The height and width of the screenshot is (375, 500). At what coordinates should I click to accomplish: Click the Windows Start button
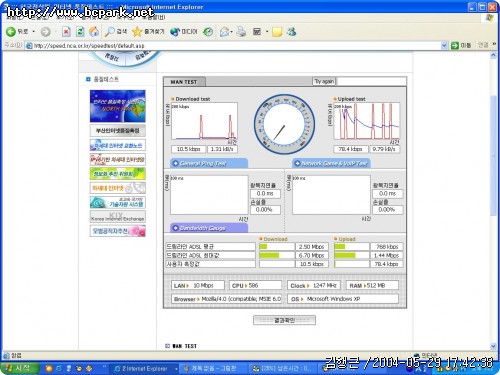pos(19,368)
